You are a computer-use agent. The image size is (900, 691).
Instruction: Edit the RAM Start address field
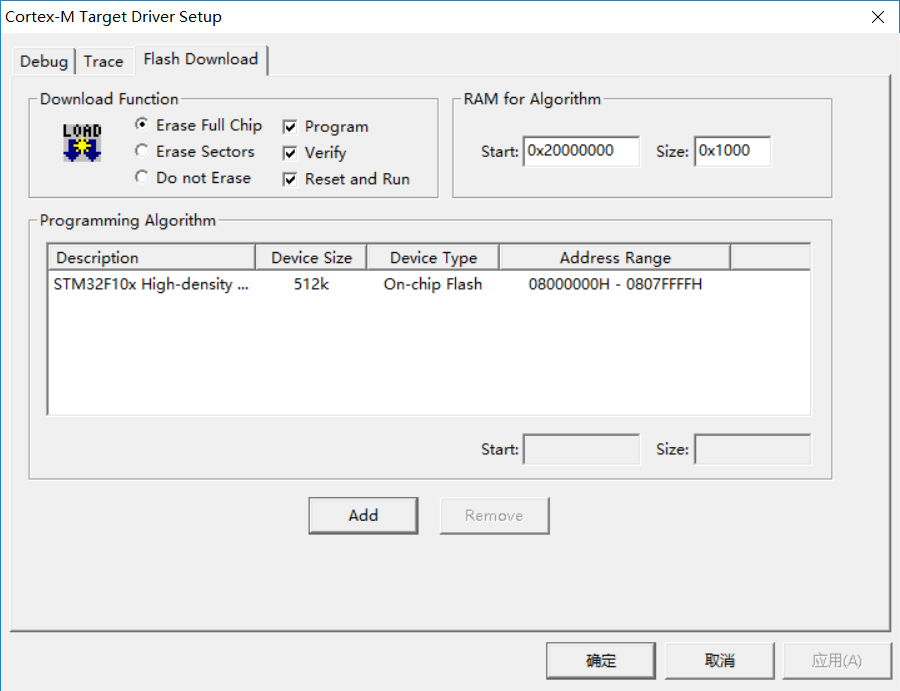pyautogui.click(x=581, y=150)
